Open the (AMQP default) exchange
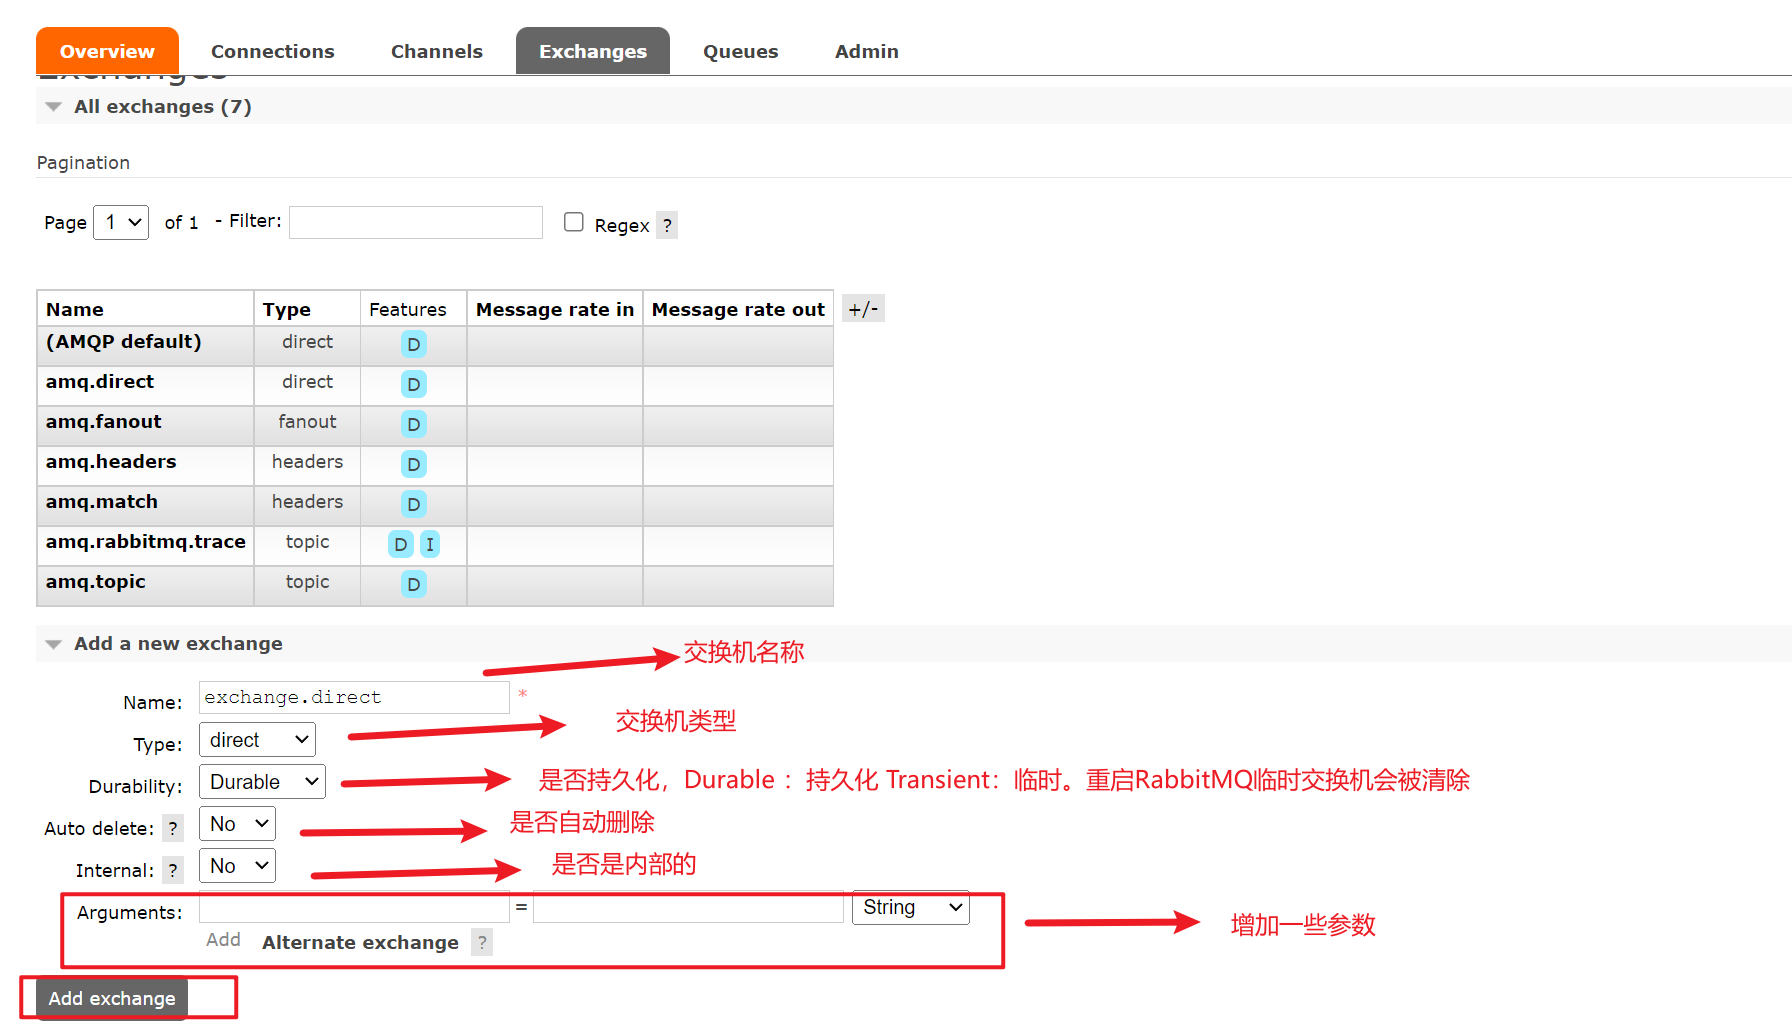1792x1027 pixels. coord(123,341)
